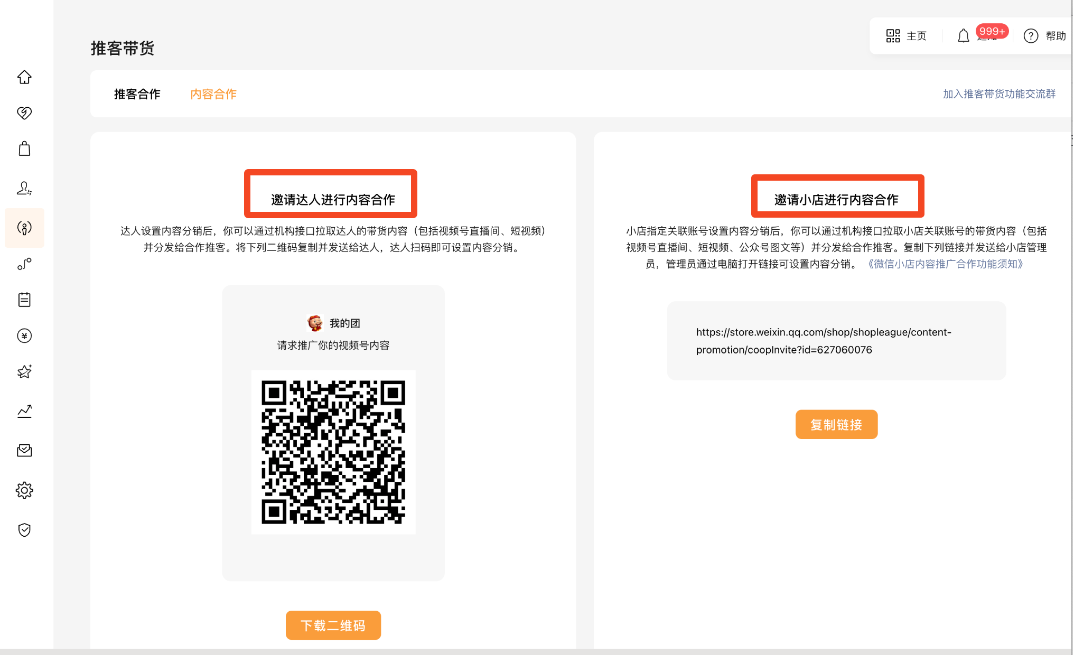Viewport: 1073px width, 655px height.
Task: Switch to the 内容合作 tab
Action: [213, 94]
